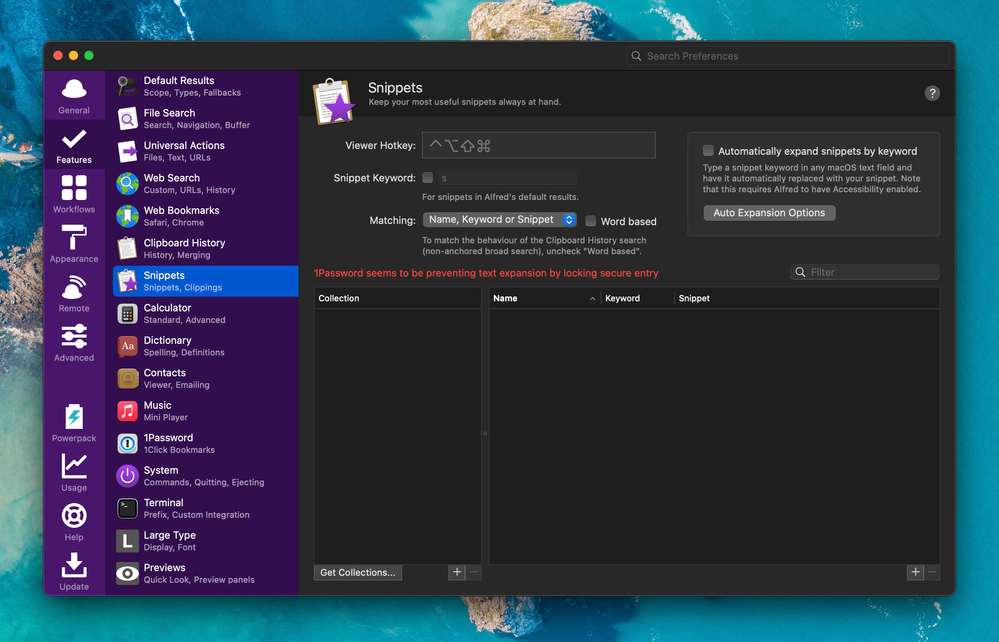Image resolution: width=999 pixels, height=642 pixels.
Task: Toggle the Word based checkbox
Action: (591, 221)
